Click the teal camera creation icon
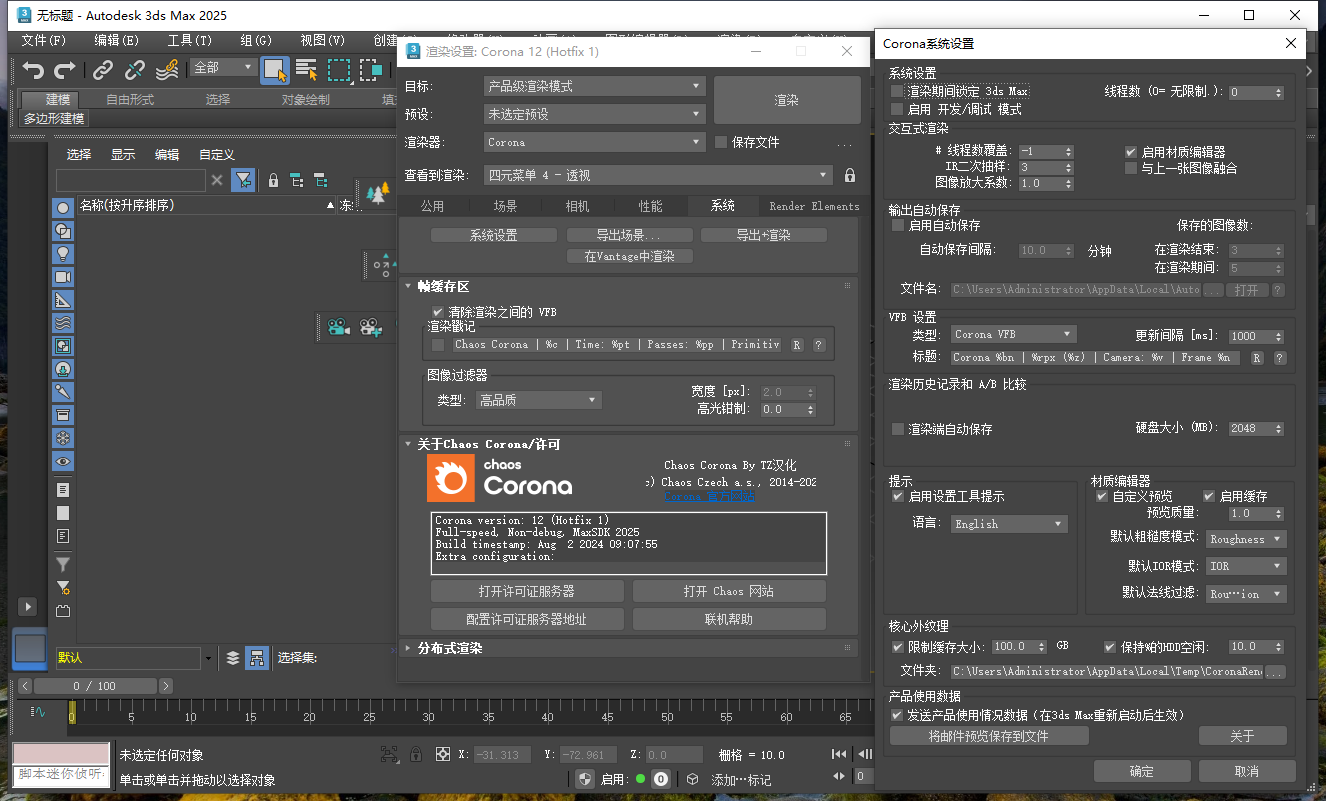1326x801 pixels. [x=338, y=326]
